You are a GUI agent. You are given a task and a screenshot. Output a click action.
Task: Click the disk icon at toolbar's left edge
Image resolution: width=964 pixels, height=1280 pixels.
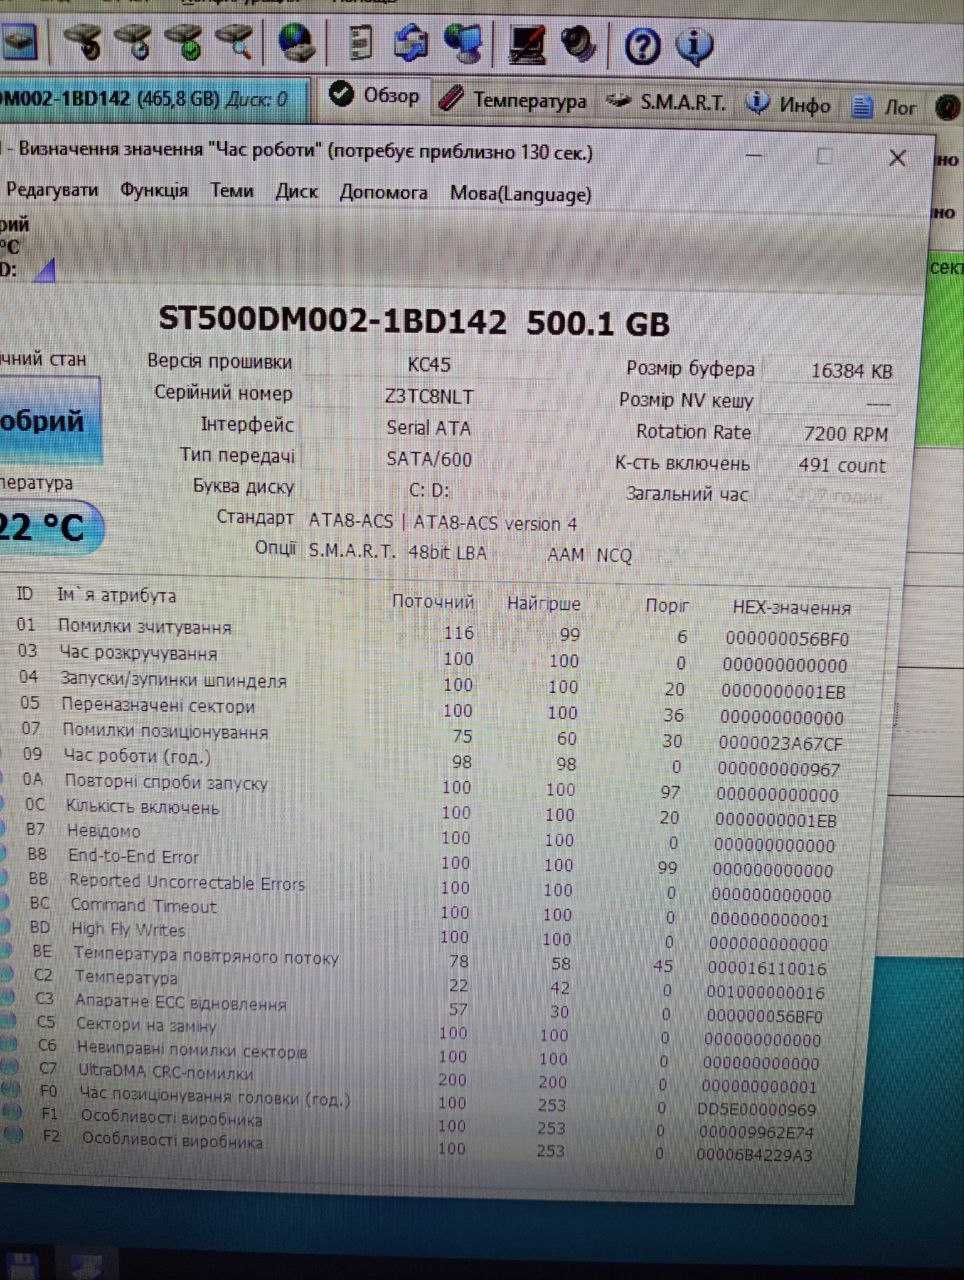tap(18, 40)
